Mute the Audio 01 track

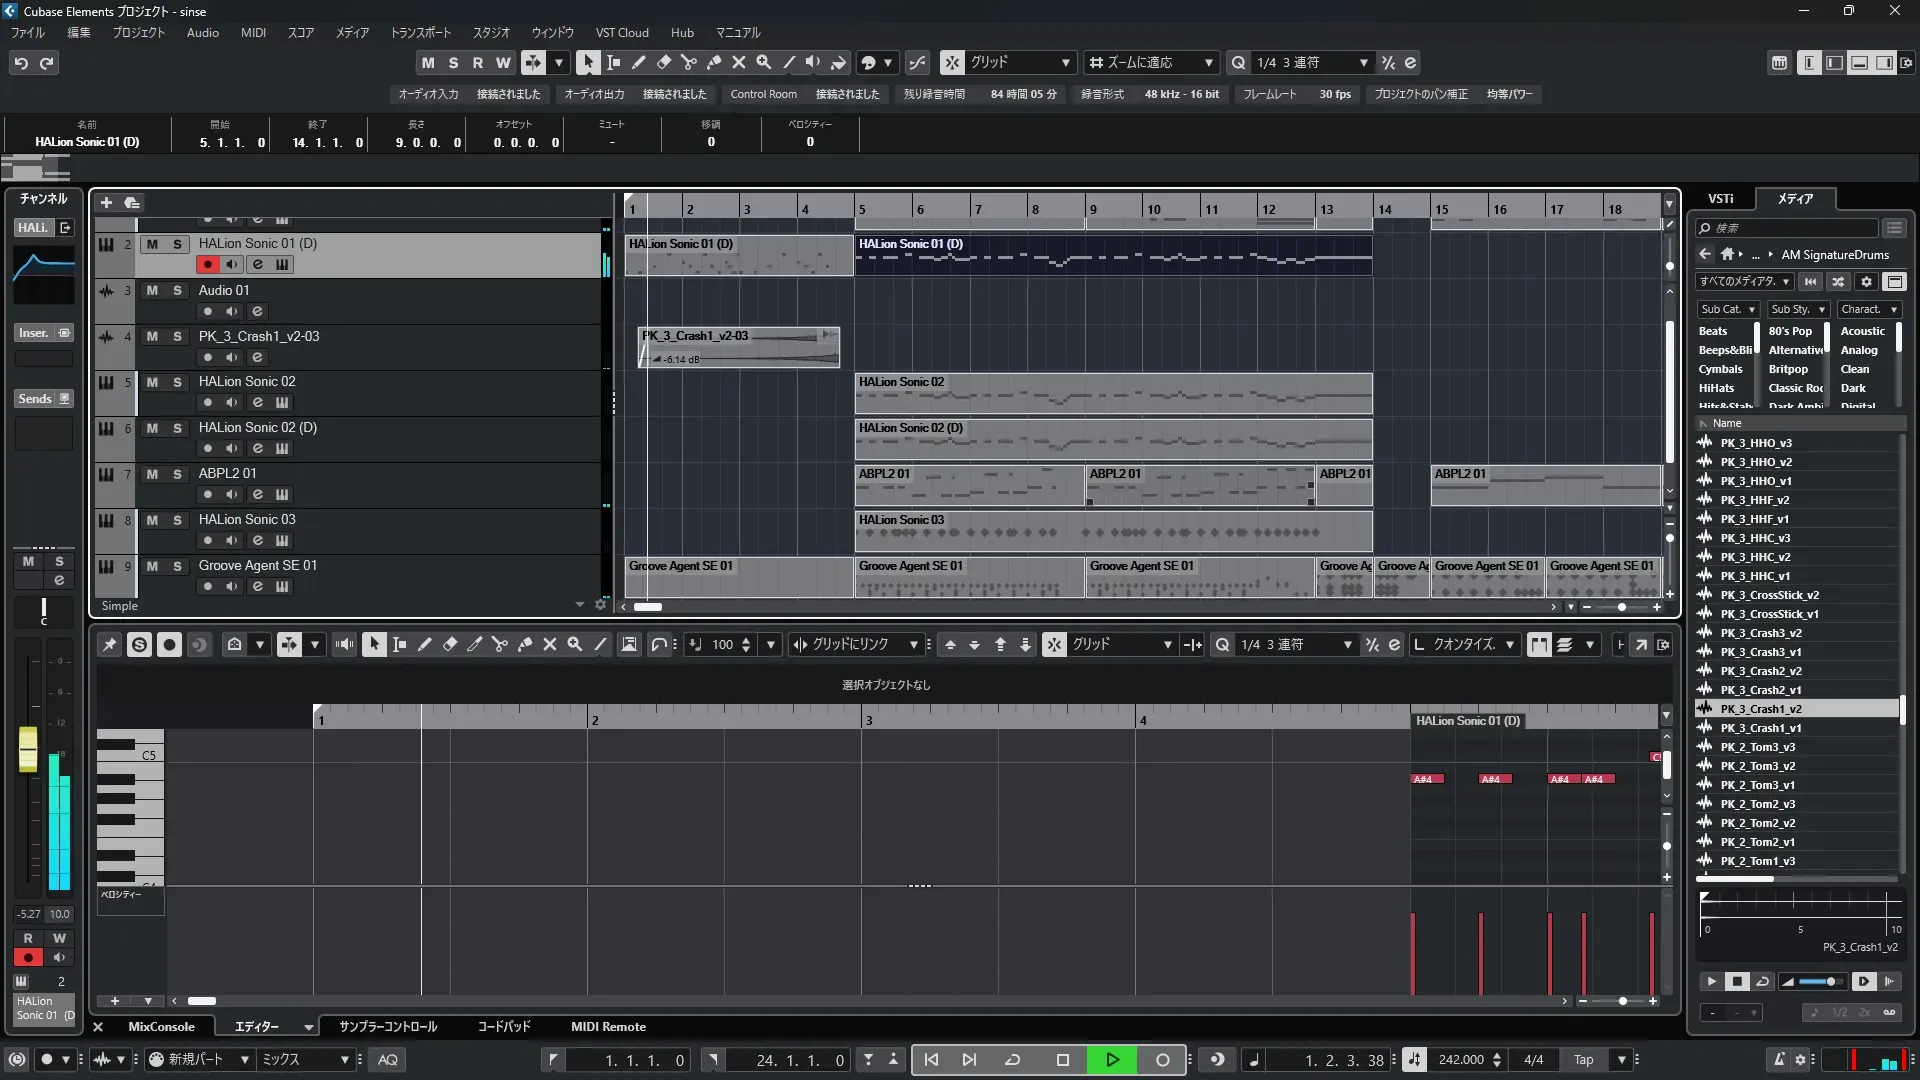pos(152,290)
